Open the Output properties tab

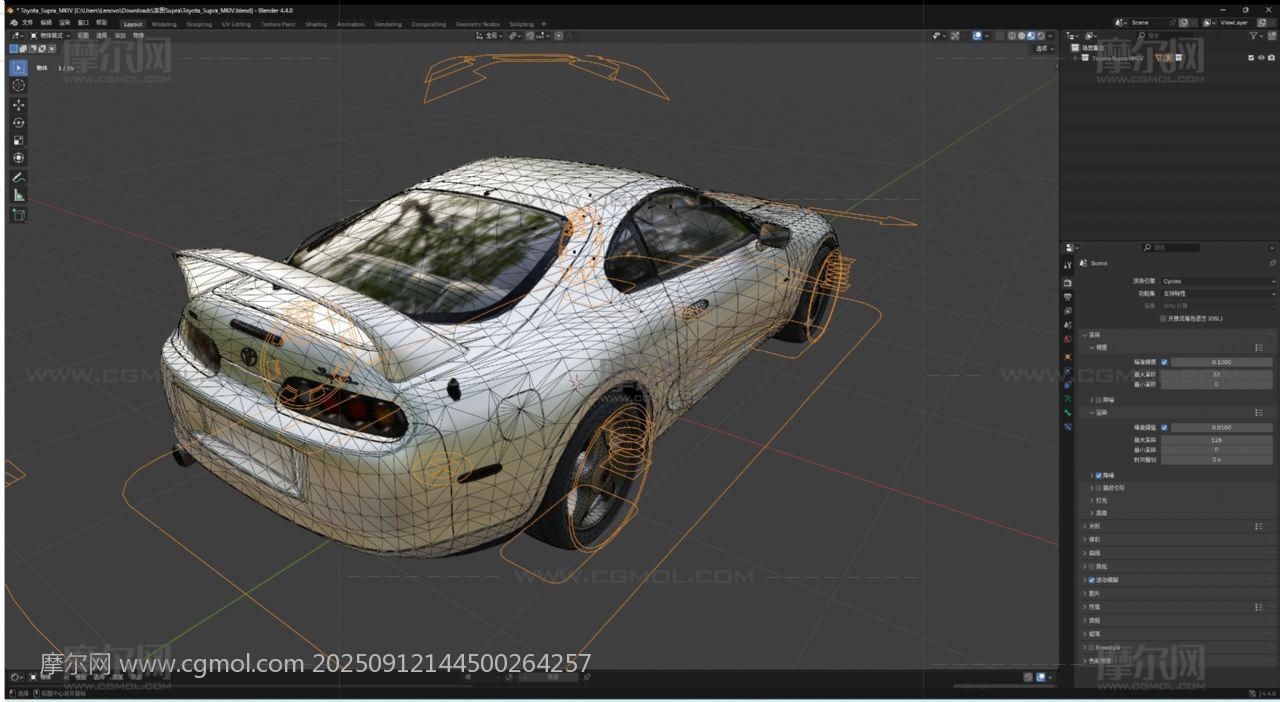click(1068, 297)
